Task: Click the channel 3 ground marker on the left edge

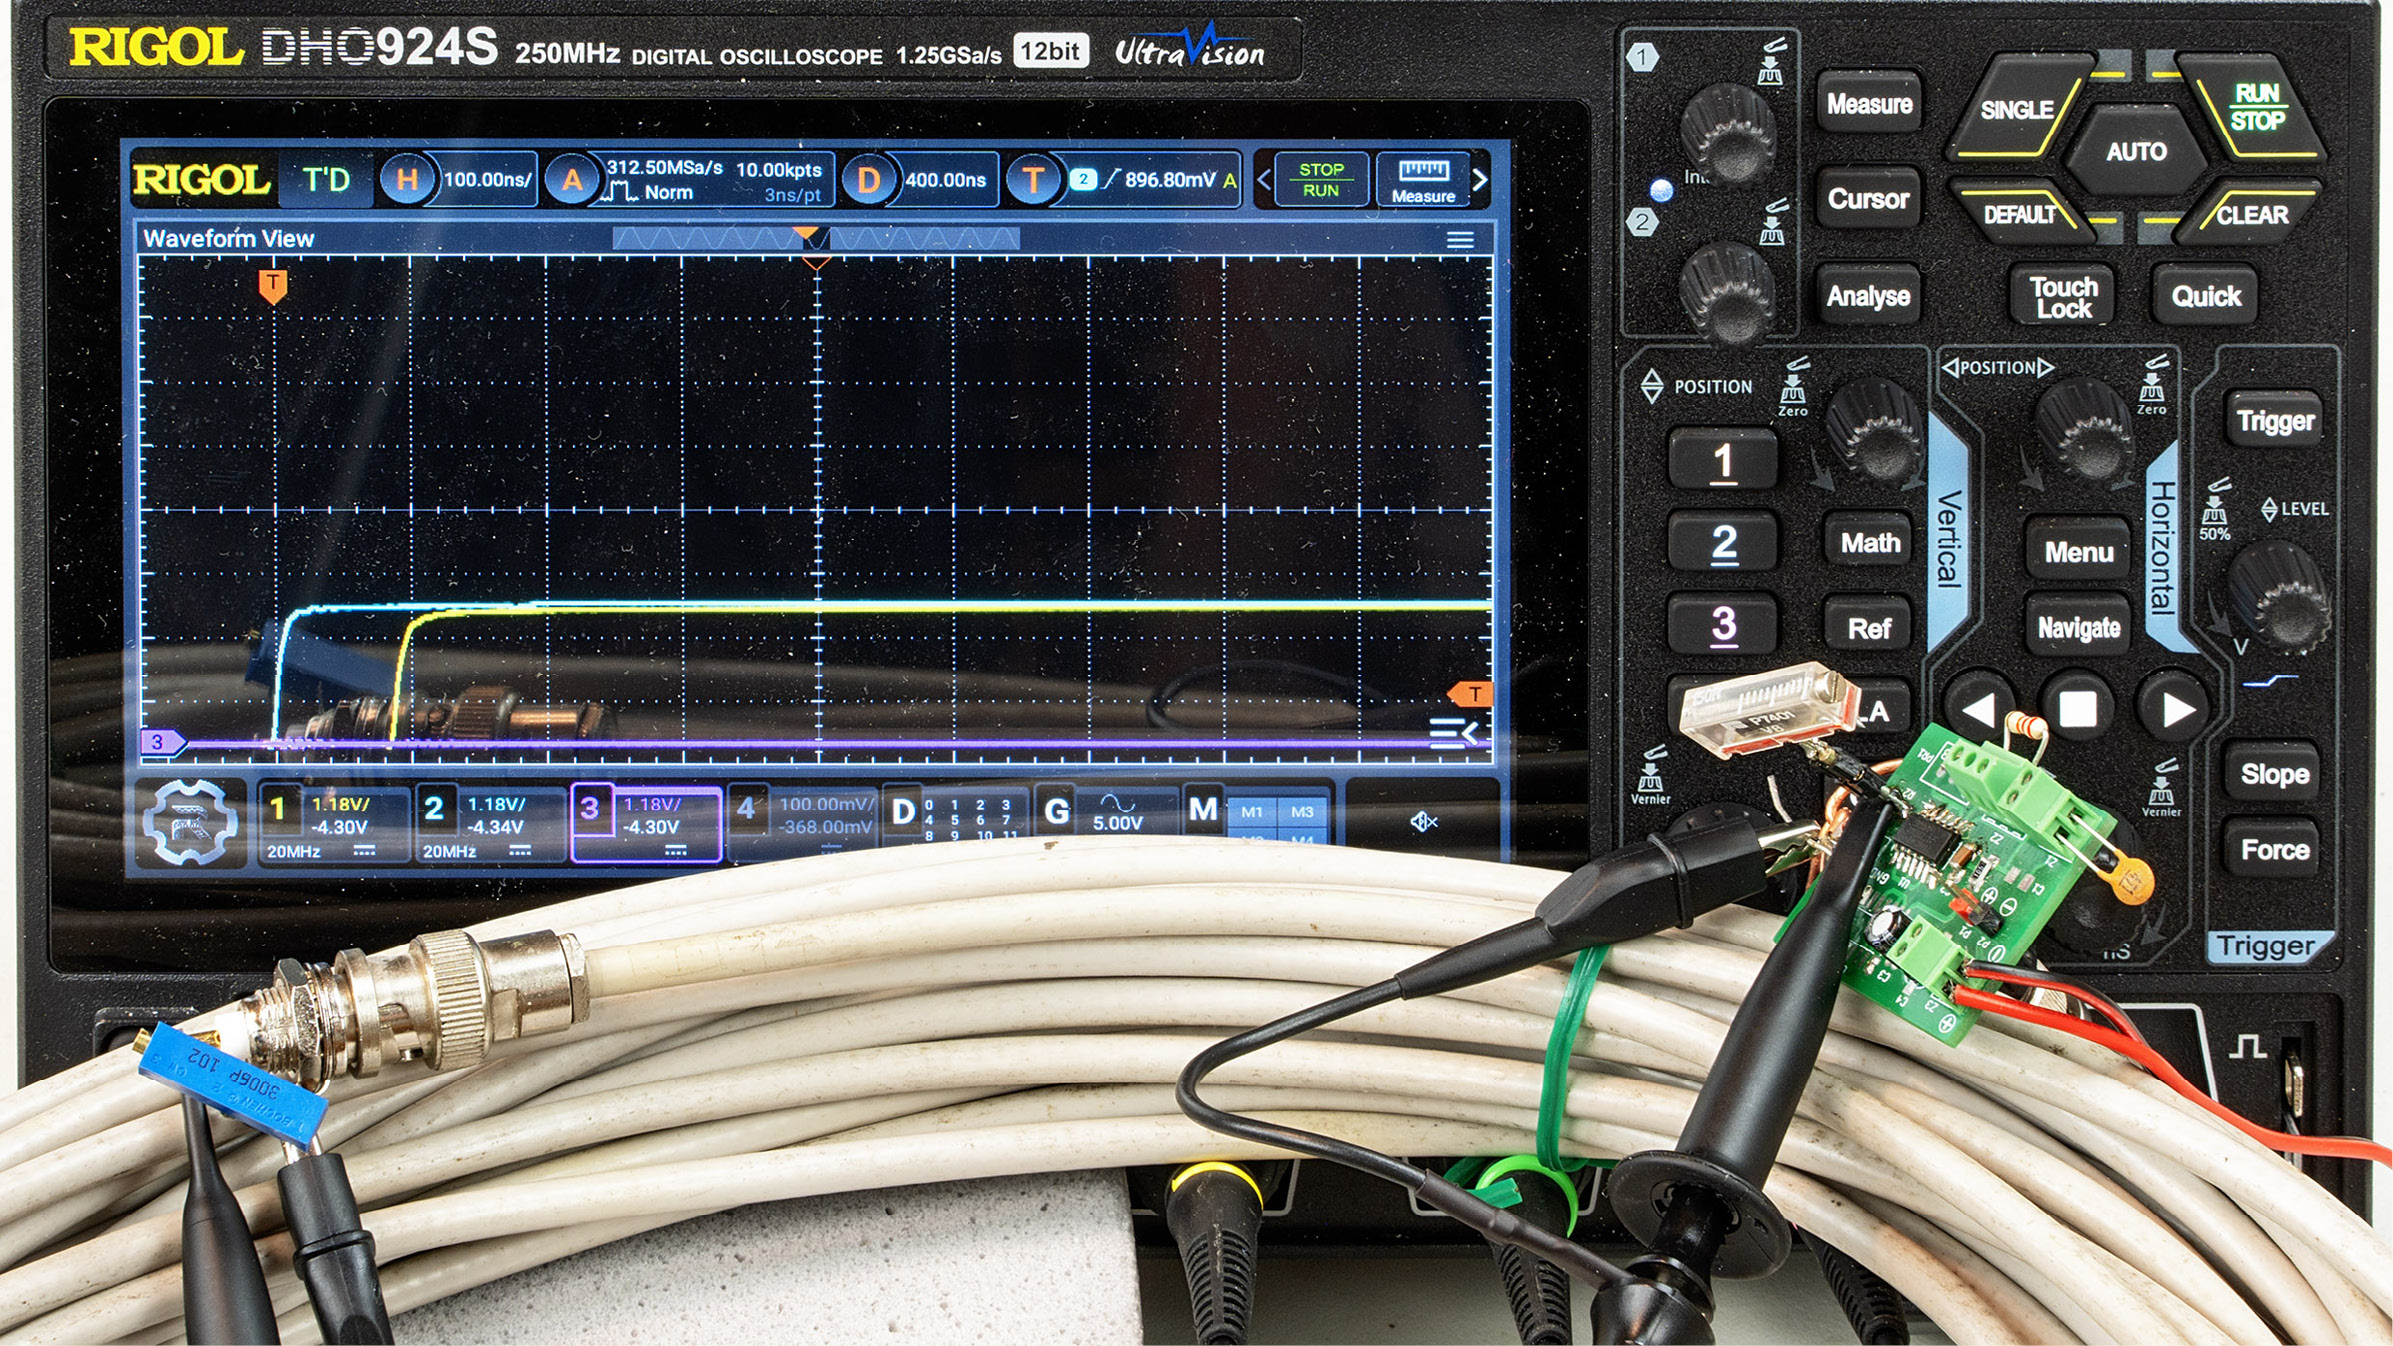Action: (x=160, y=742)
